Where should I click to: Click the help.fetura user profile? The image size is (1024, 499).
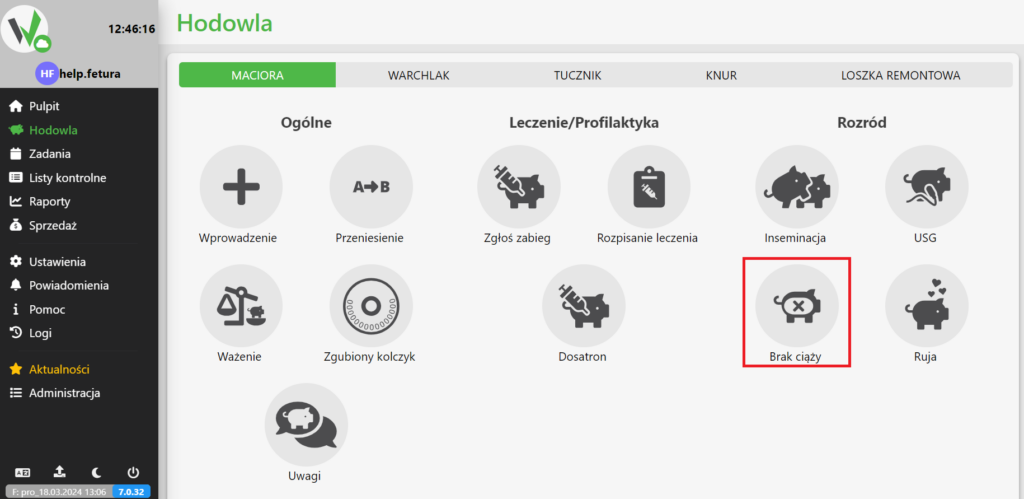pos(78,74)
